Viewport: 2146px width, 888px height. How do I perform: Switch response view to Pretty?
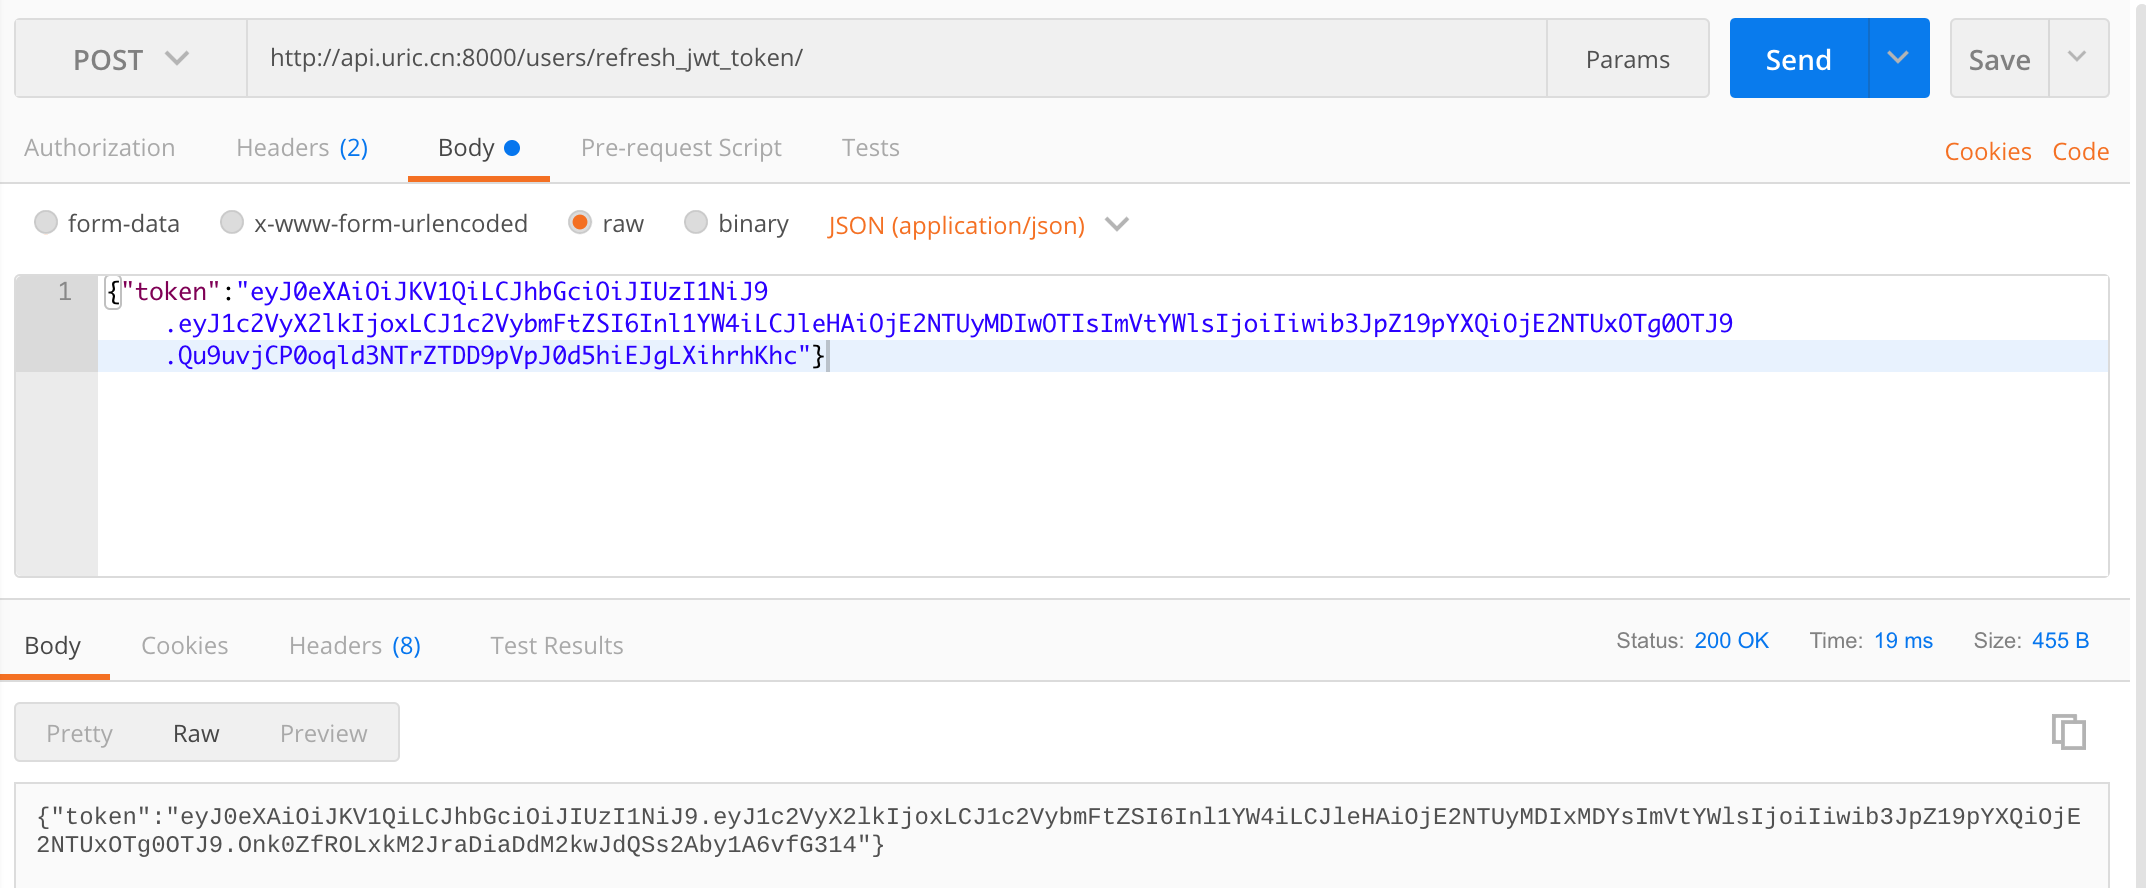pyautogui.click(x=80, y=733)
